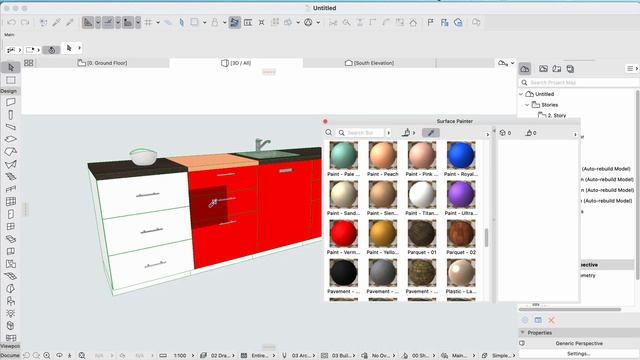Select the Marquee tool in toolbox
Image resolution: width=640 pixels, height=360 pixels.
(x=11, y=80)
